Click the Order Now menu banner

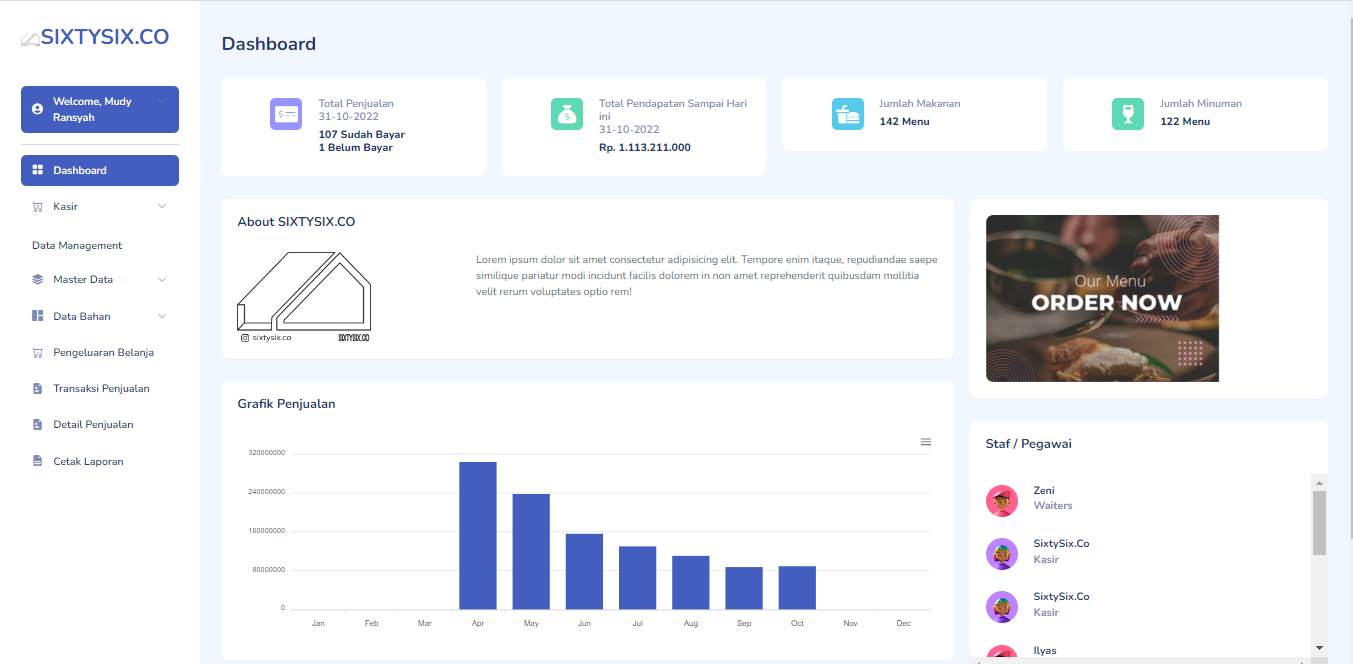(x=1102, y=298)
